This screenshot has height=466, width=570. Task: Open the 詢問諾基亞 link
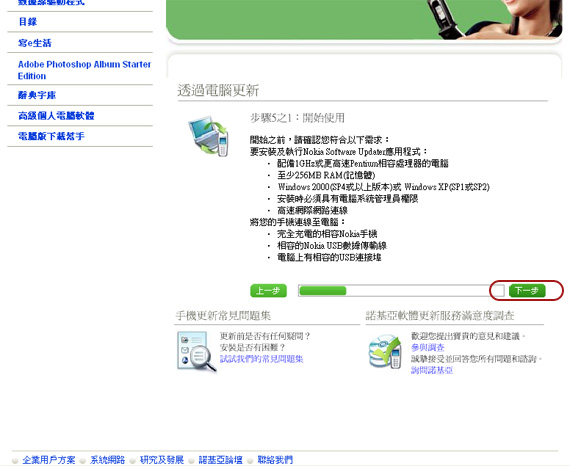pyautogui.click(x=432, y=370)
